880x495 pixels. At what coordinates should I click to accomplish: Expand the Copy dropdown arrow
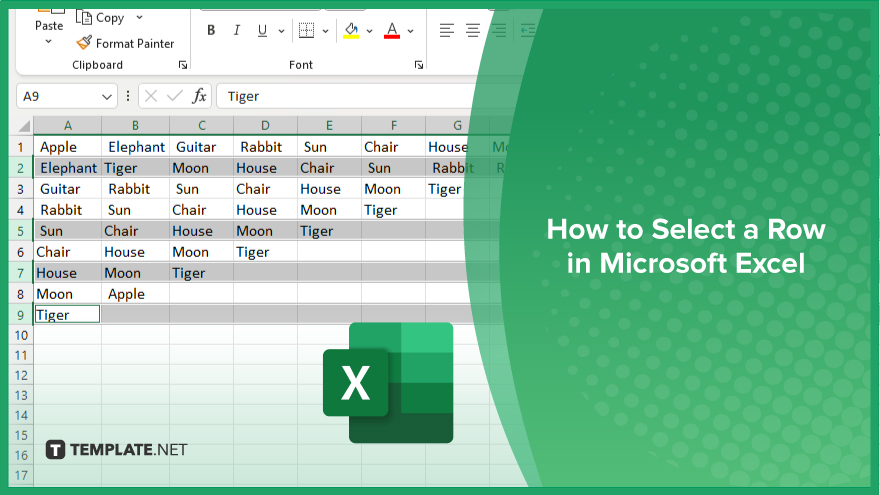(139, 18)
